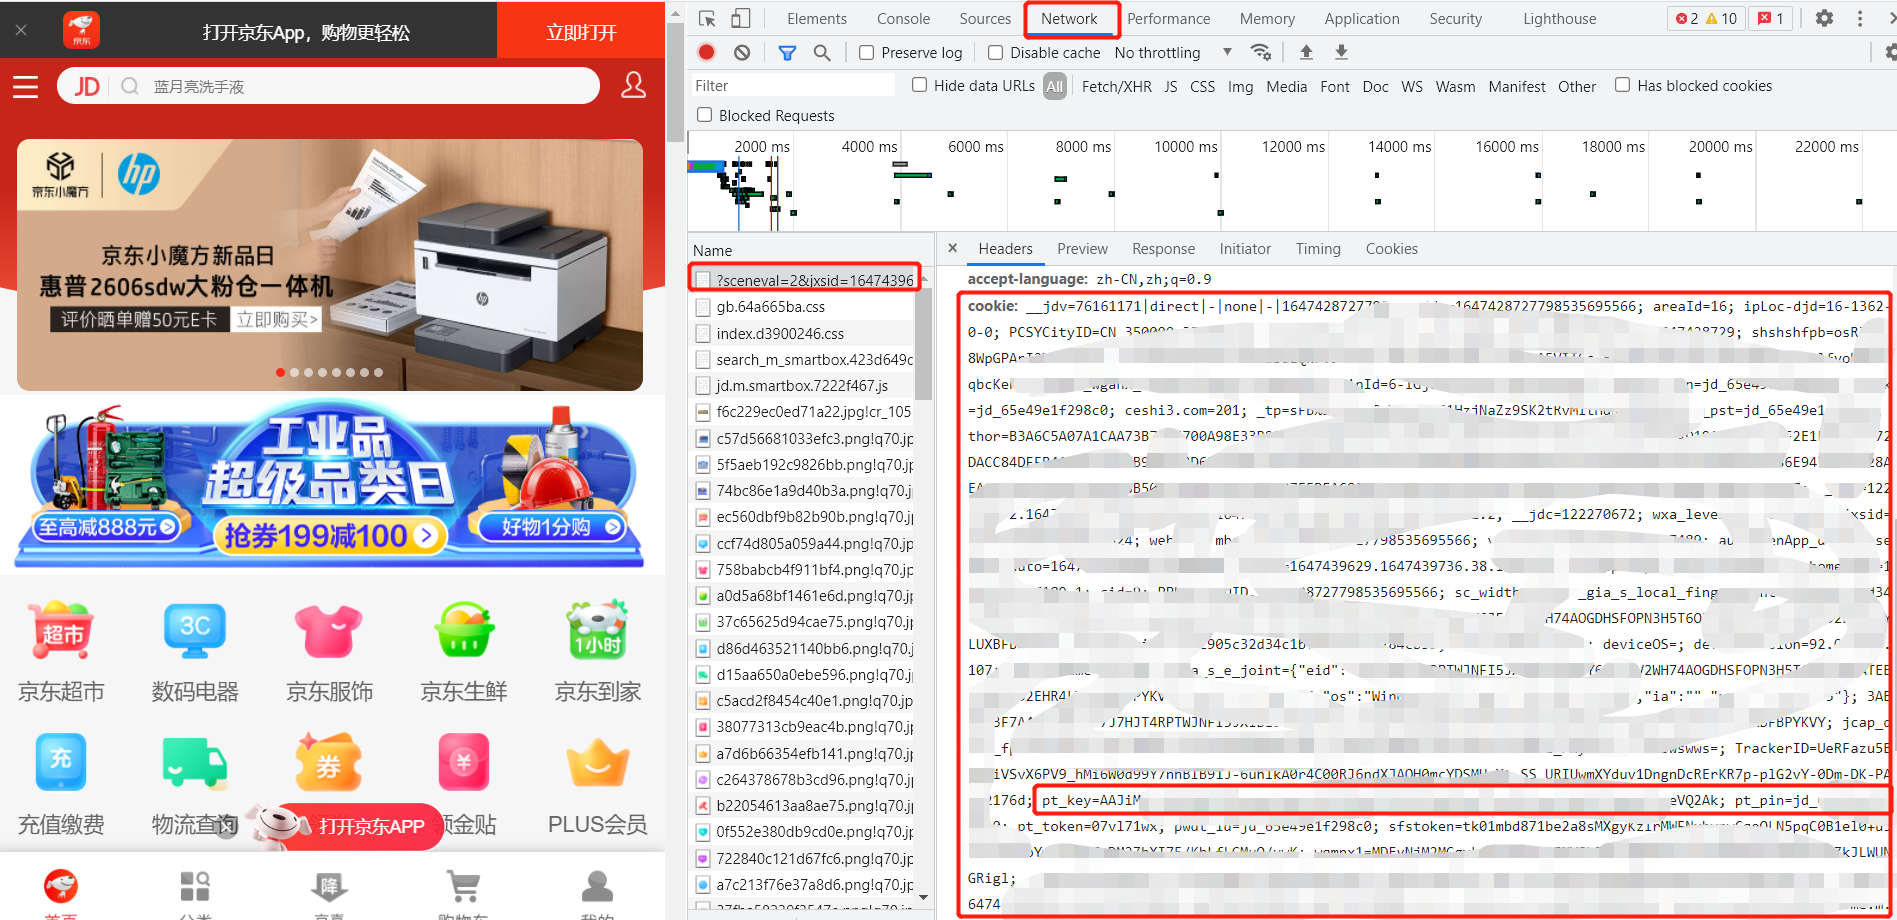Clear the network log
The image size is (1897, 920).
pyautogui.click(x=741, y=52)
